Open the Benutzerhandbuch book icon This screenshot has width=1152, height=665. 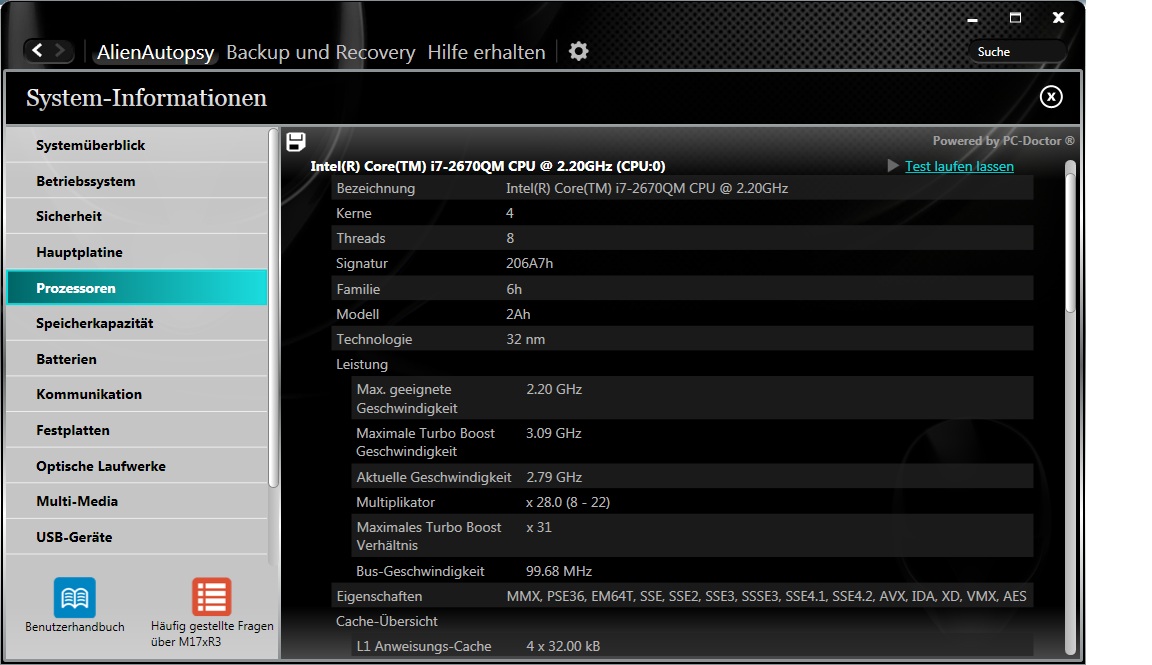pos(74,597)
